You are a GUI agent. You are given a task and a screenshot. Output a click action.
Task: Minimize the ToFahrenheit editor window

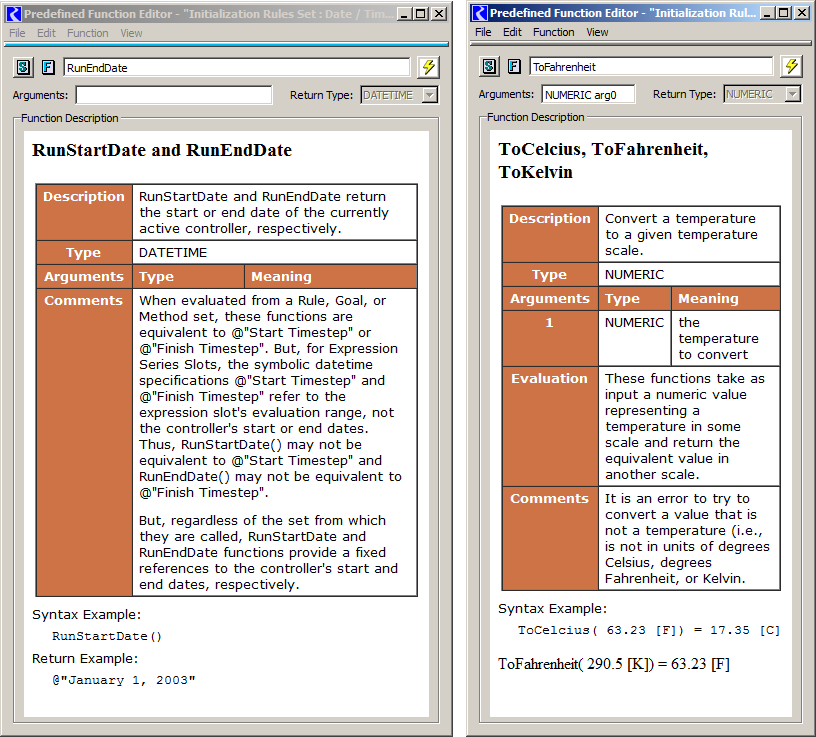(767, 13)
